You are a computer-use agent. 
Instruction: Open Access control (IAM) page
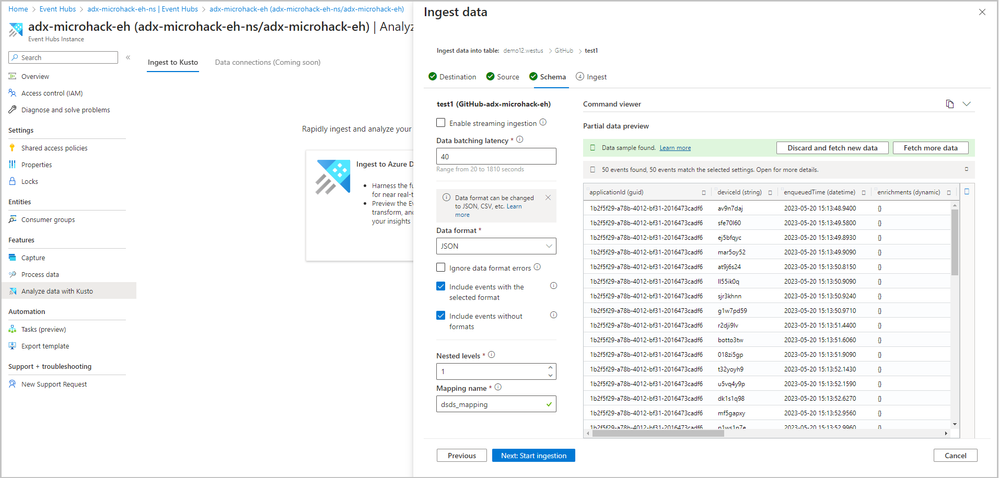[52, 93]
